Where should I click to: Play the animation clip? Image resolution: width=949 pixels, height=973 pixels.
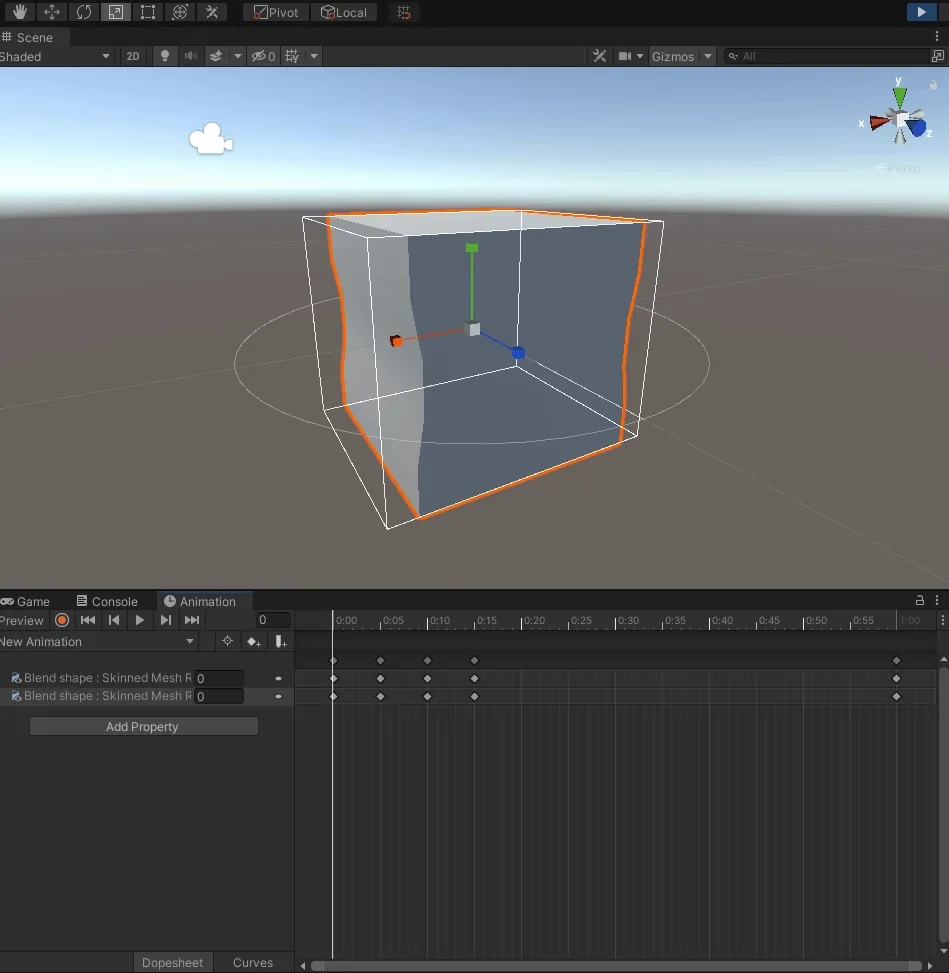(140, 620)
